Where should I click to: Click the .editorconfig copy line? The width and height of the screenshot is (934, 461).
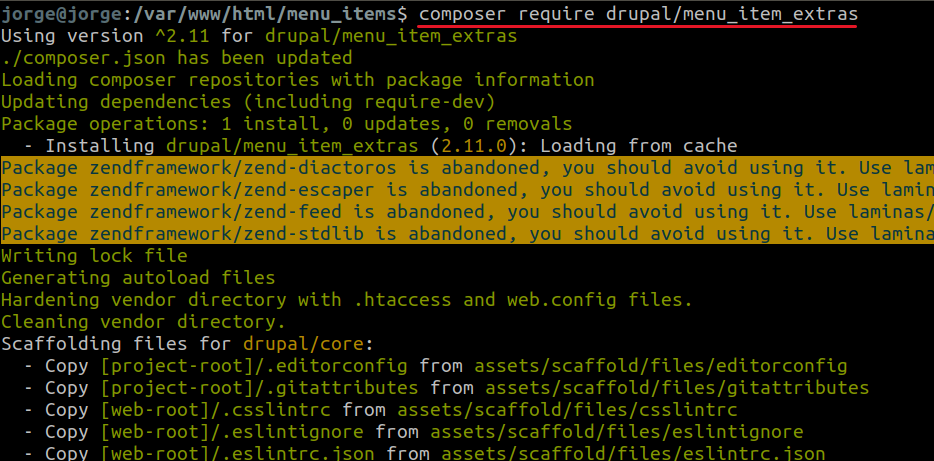435,366
